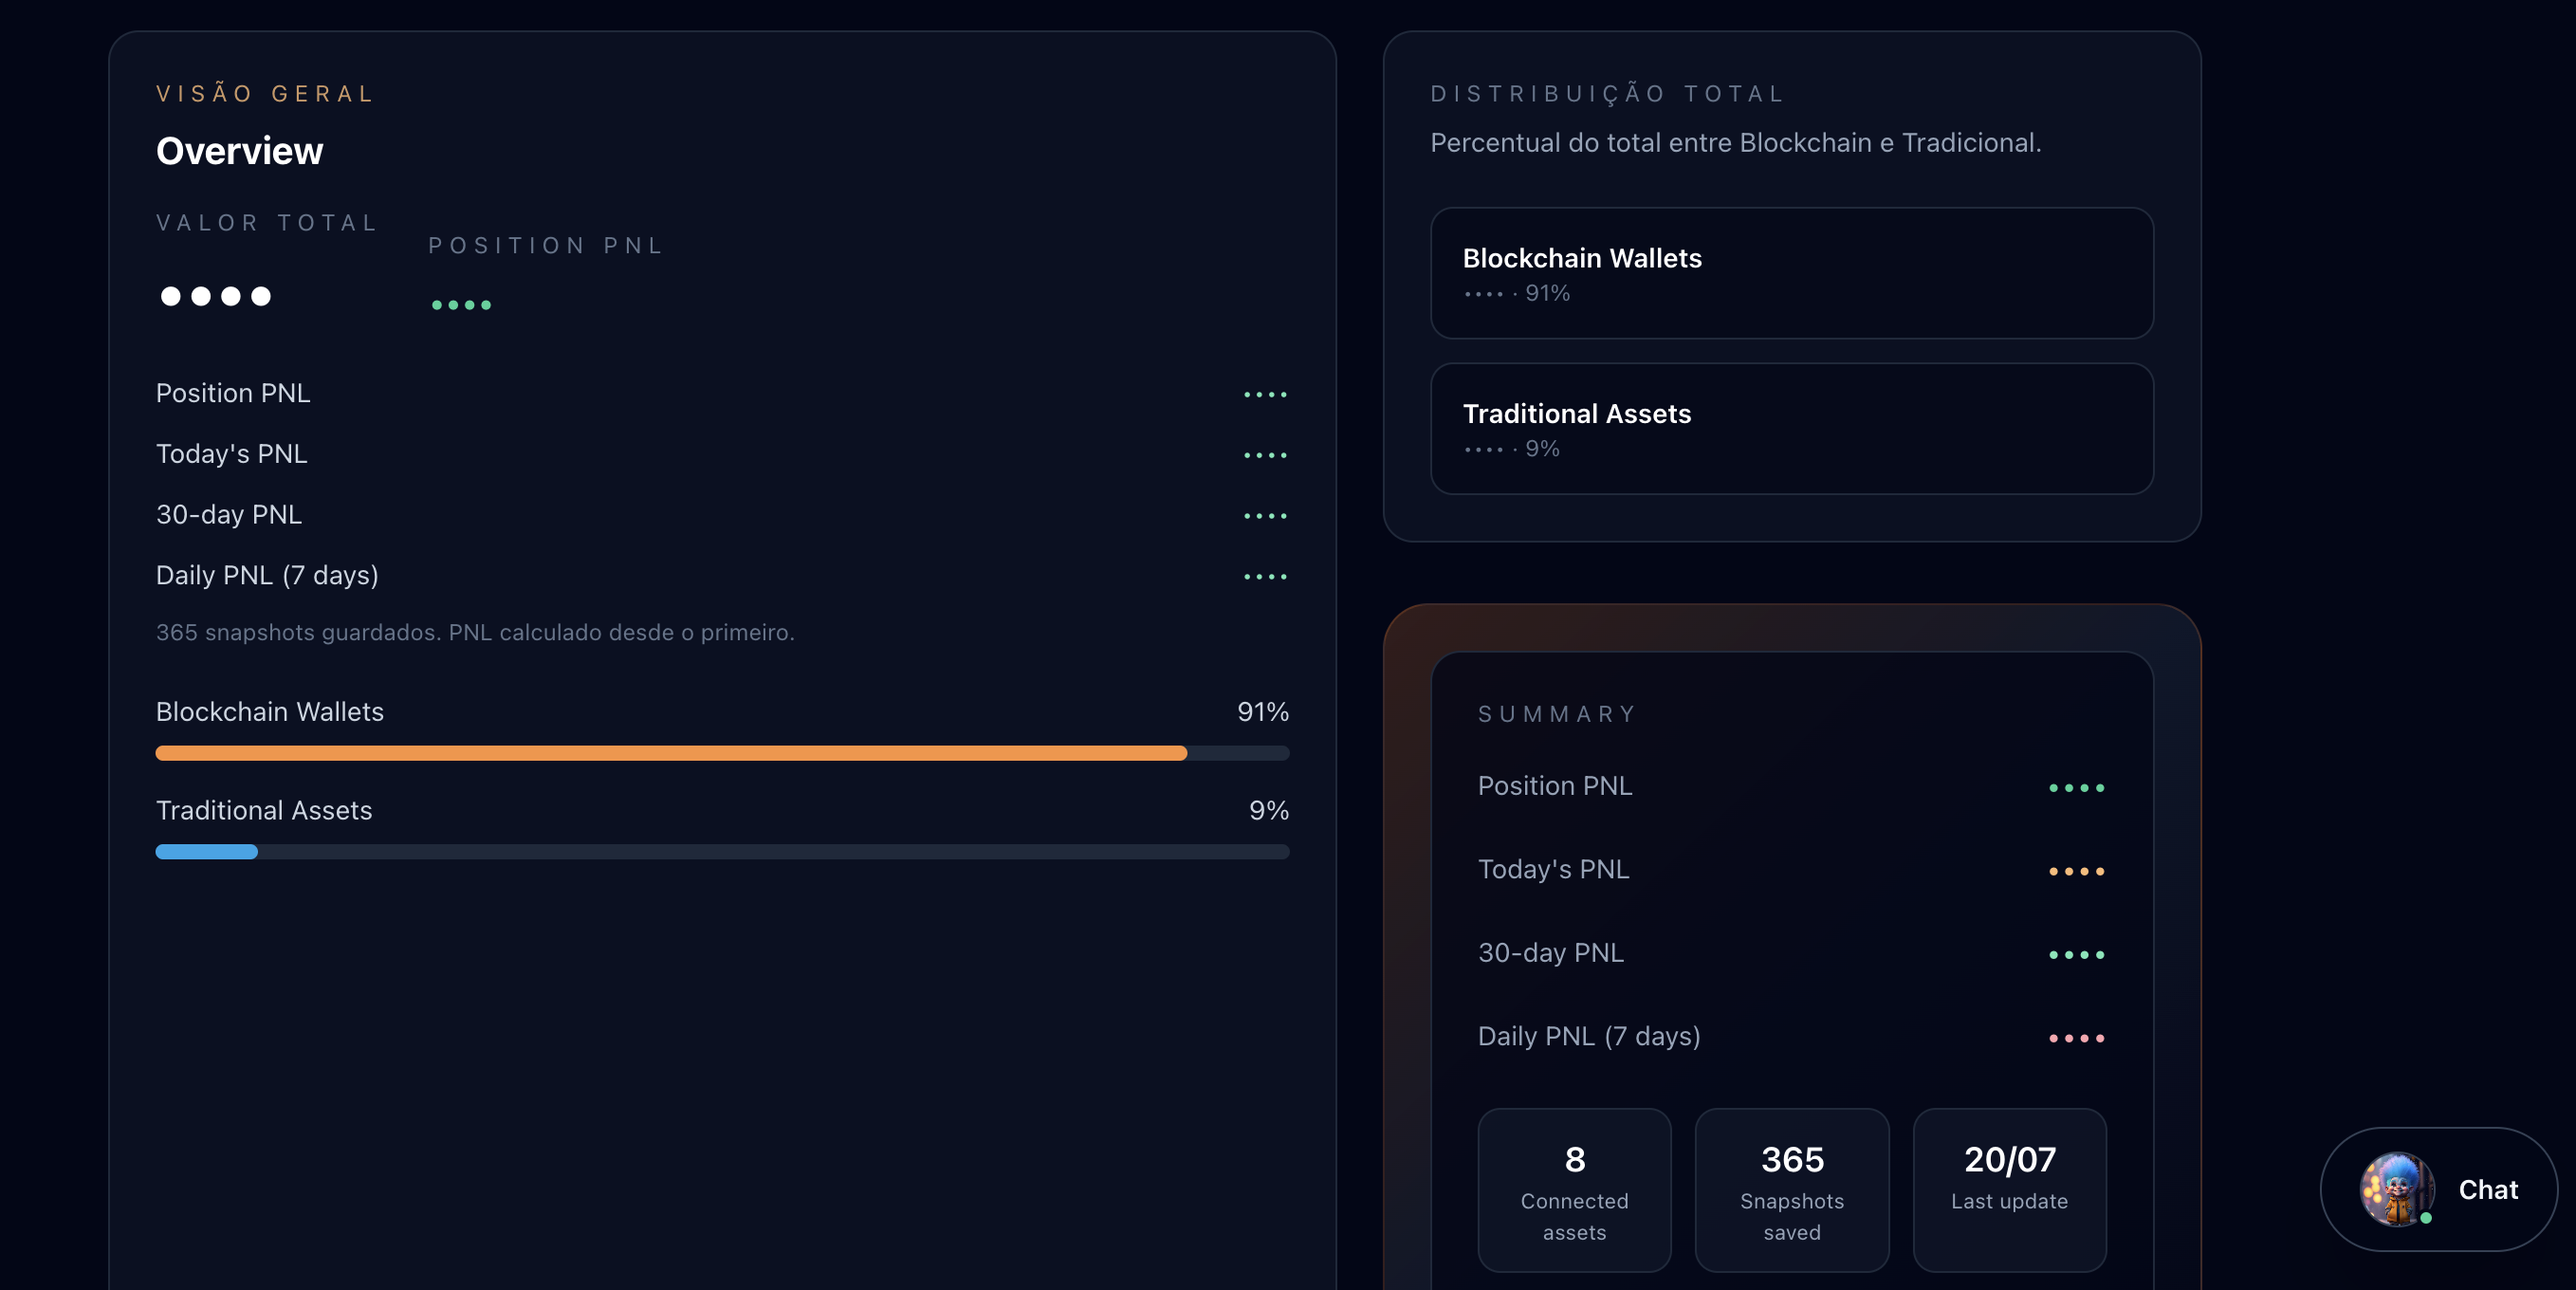Viewport: 2576px width, 1290px height.
Task: Click the 8 Connected assets tile
Action: pyautogui.click(x=1574, y=1190)
